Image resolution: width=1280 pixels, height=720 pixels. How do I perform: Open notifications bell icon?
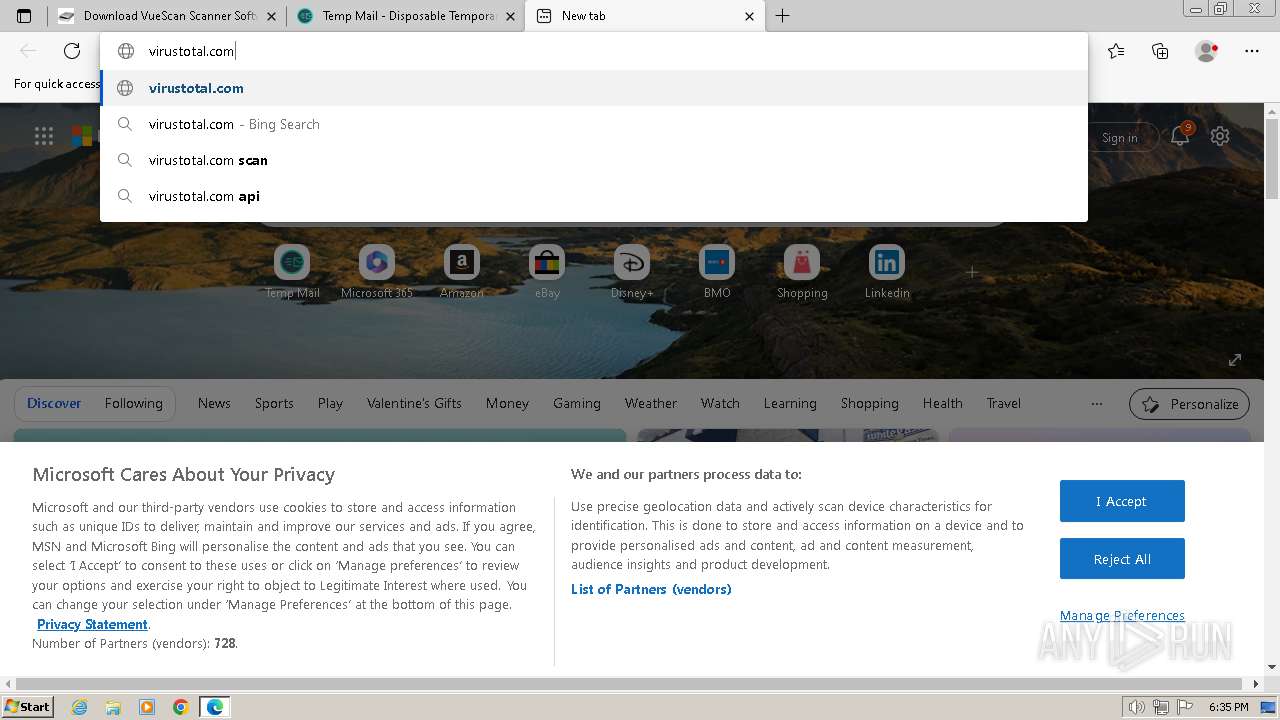[1180, 137]
